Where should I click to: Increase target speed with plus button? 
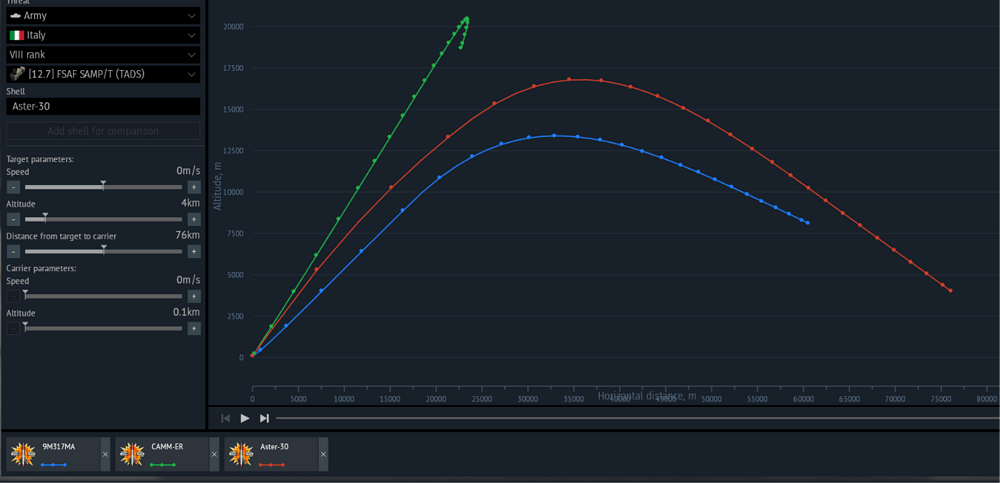tap(194, 187)
